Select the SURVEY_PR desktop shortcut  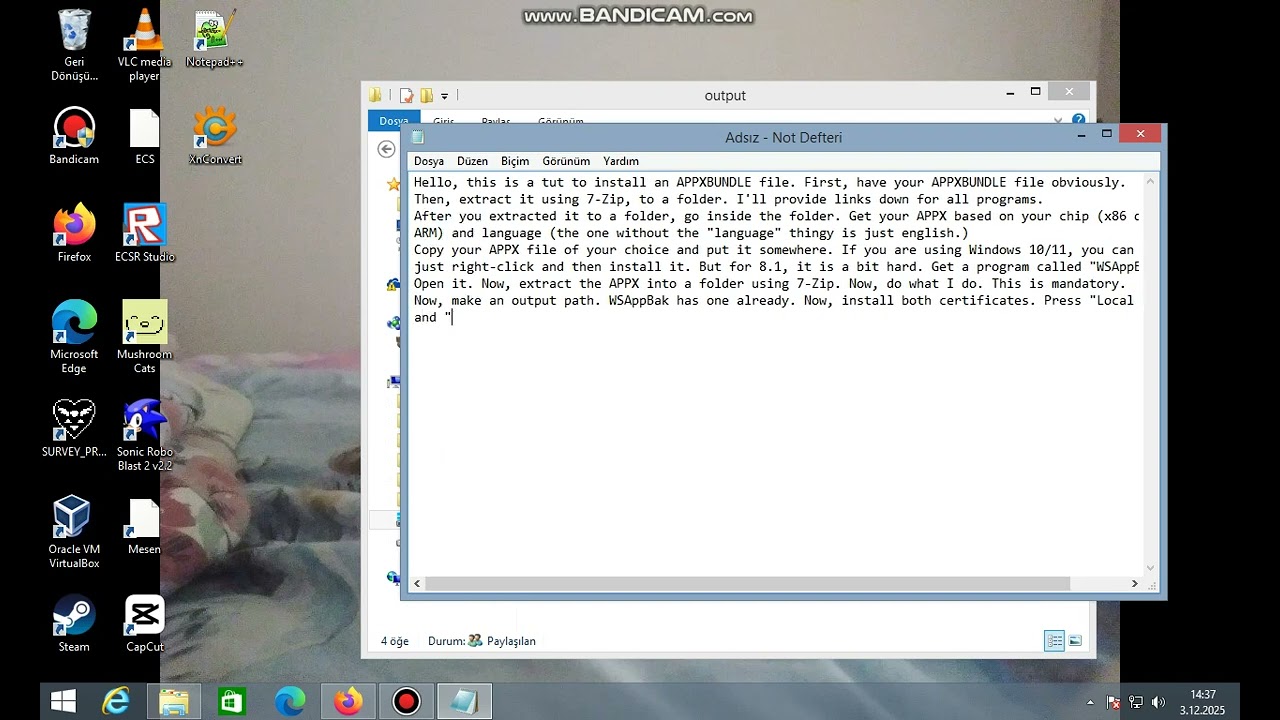(74, 429)
